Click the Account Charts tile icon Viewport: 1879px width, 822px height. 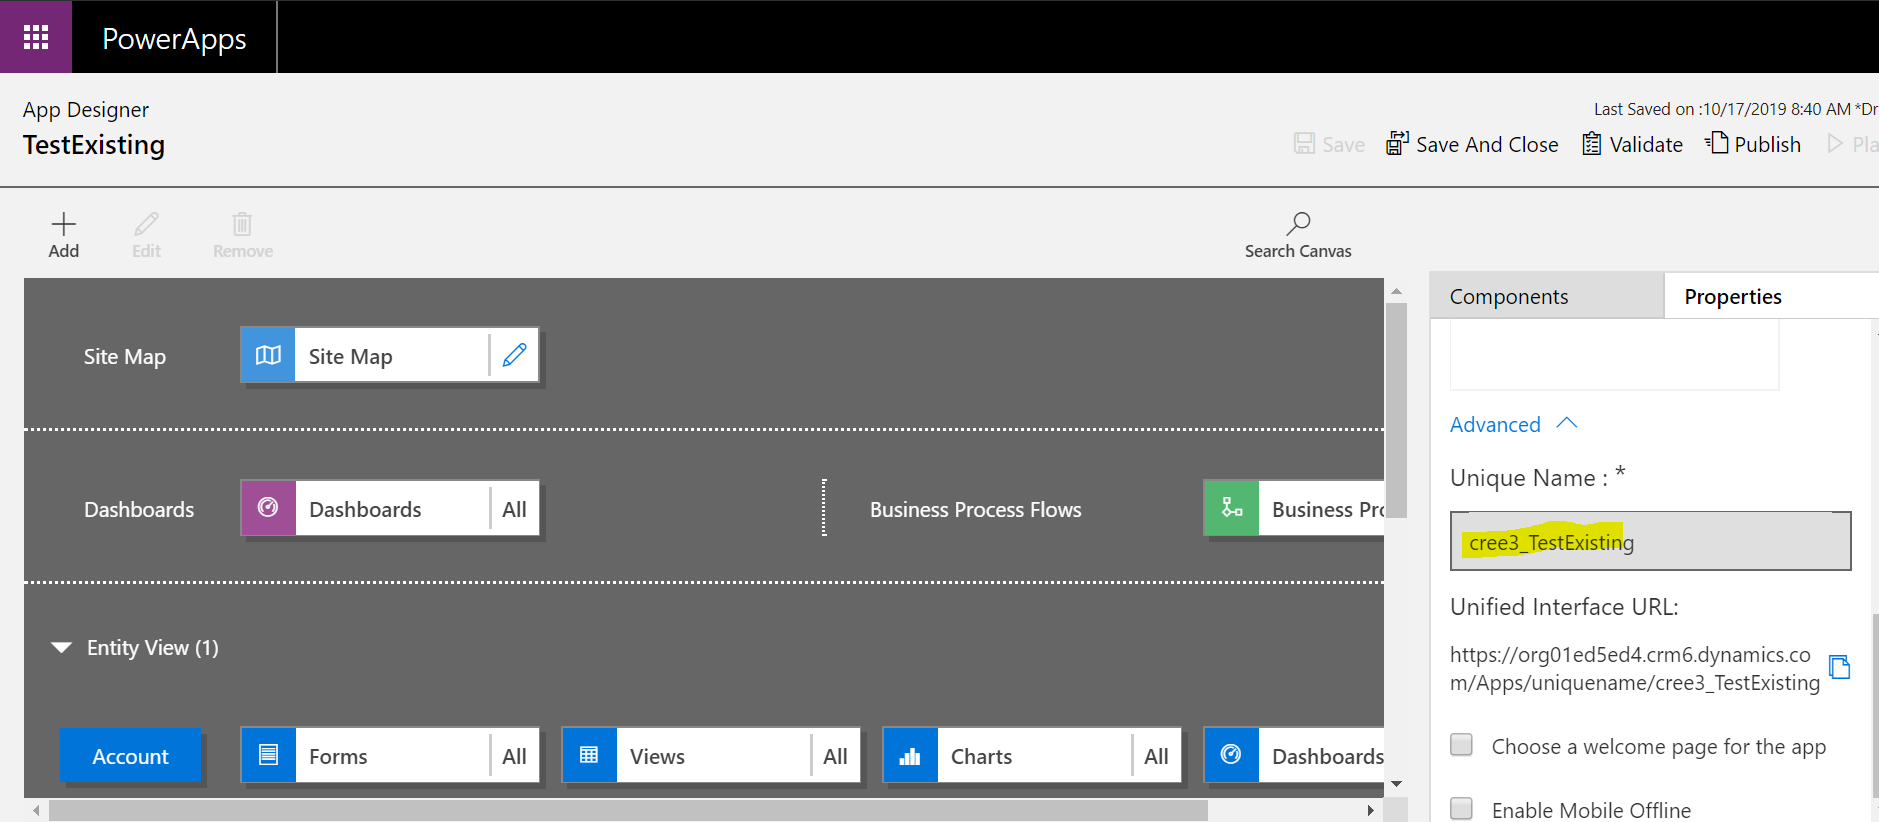coord(910,756)
